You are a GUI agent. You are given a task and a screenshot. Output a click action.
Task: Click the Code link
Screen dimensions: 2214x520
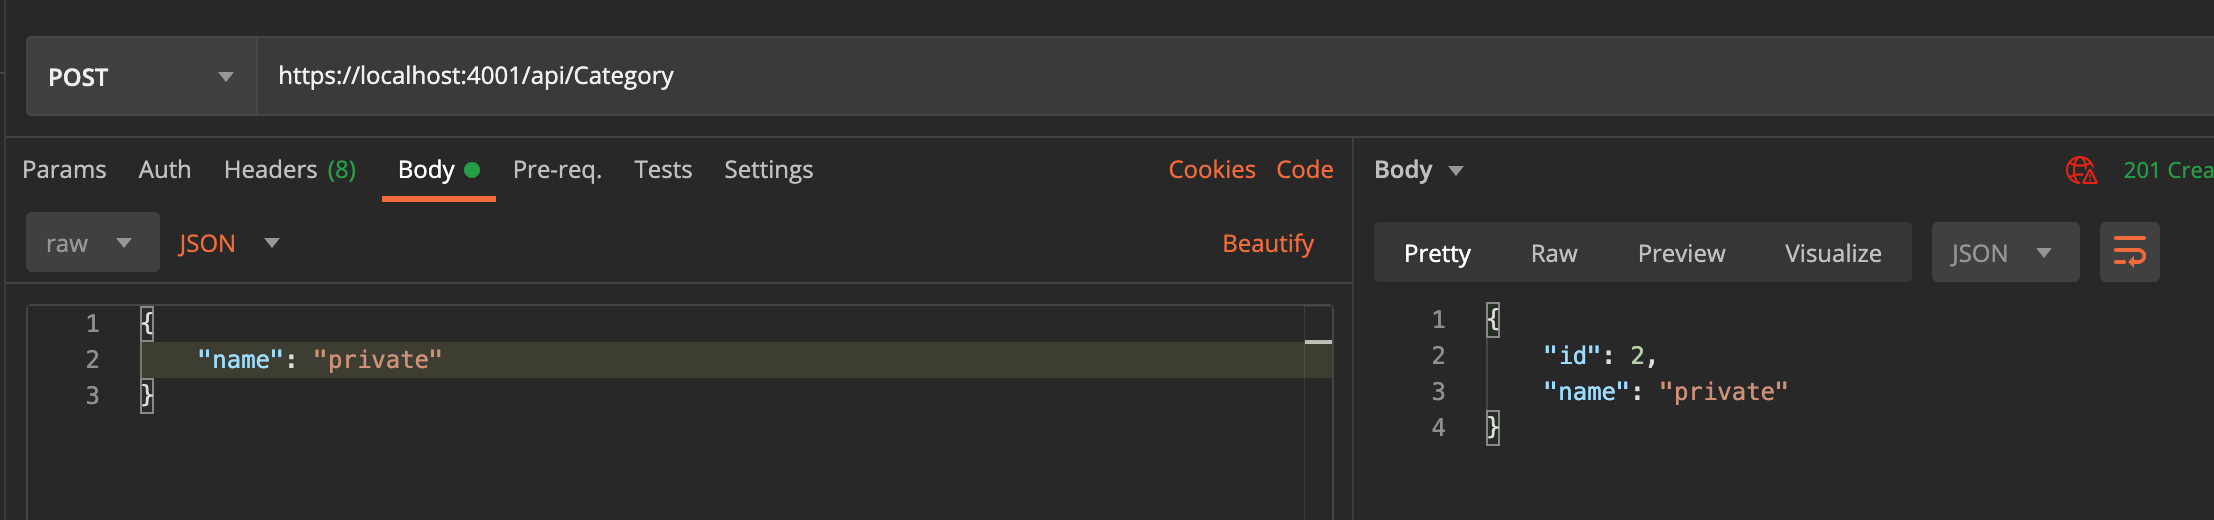(x=1304, y=170)
